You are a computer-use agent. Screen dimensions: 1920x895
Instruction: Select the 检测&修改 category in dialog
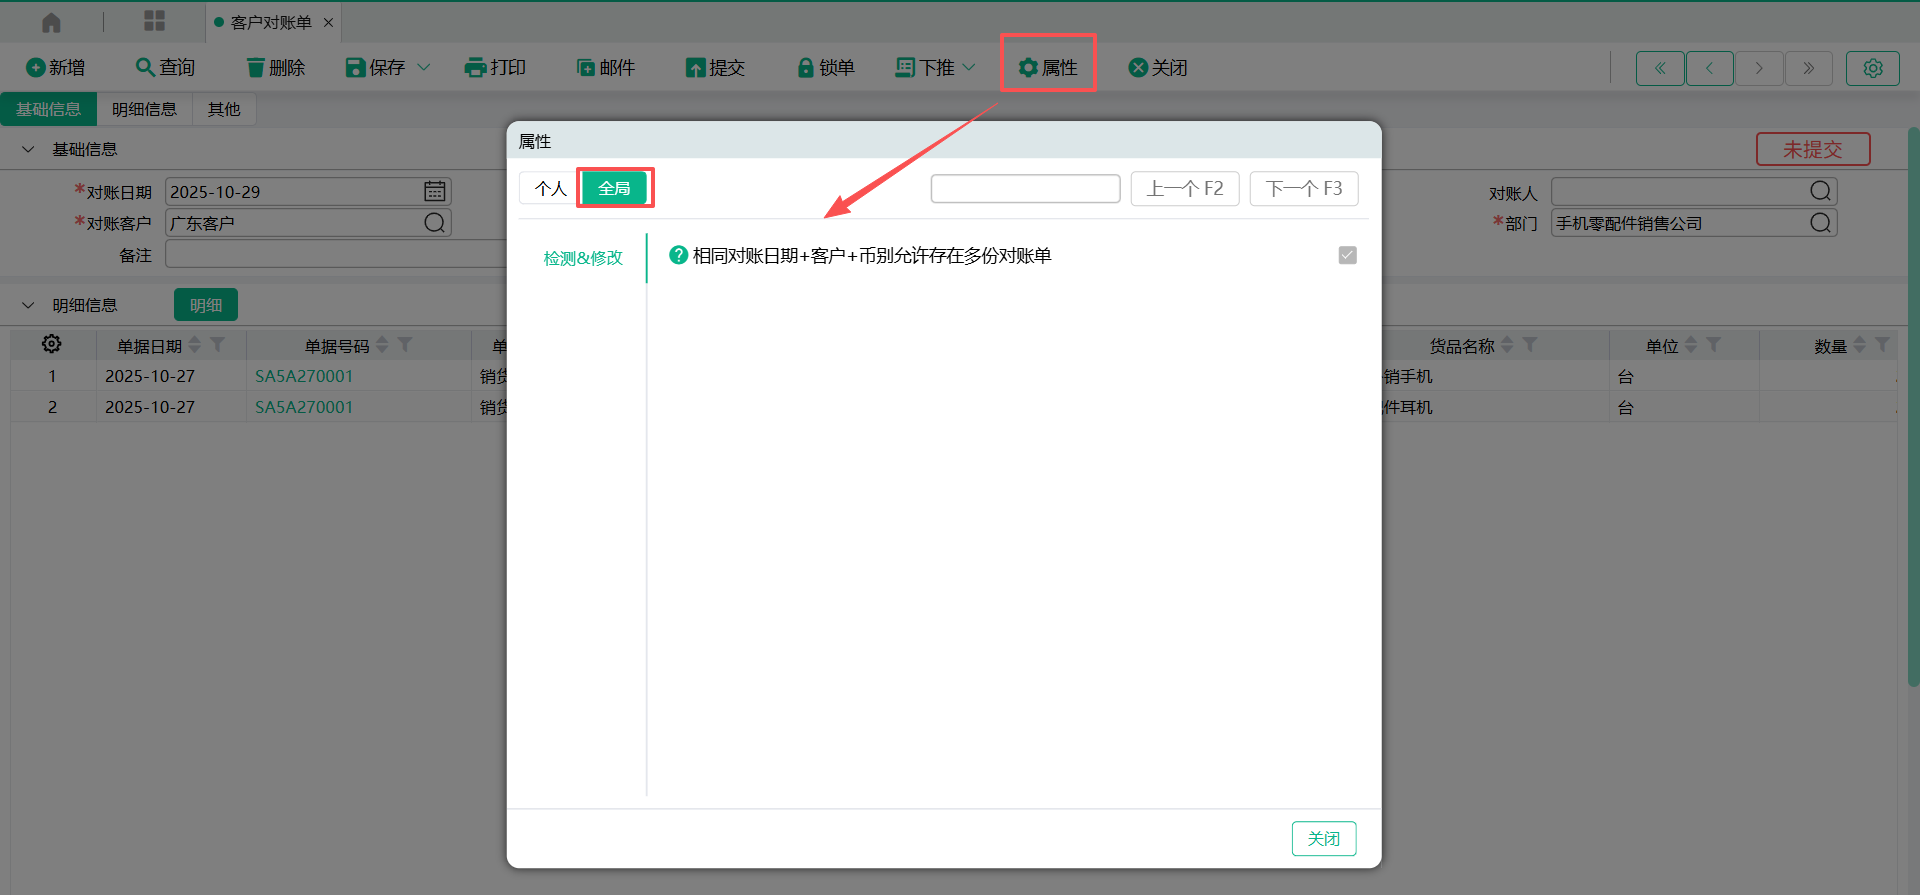point(583,258)
